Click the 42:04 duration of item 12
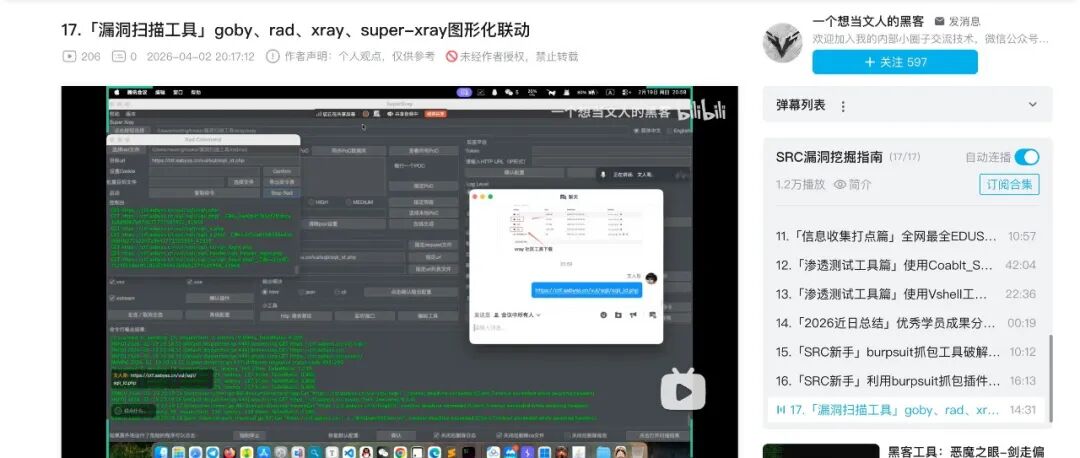This screenshot has height=458, width=1080. coord(1021,265)
